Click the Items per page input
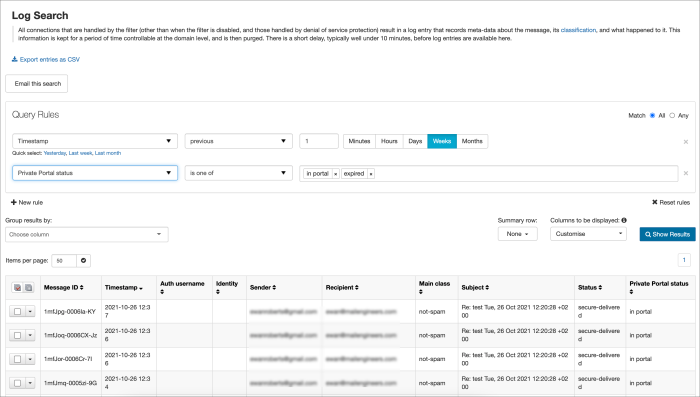 [64, 260]
